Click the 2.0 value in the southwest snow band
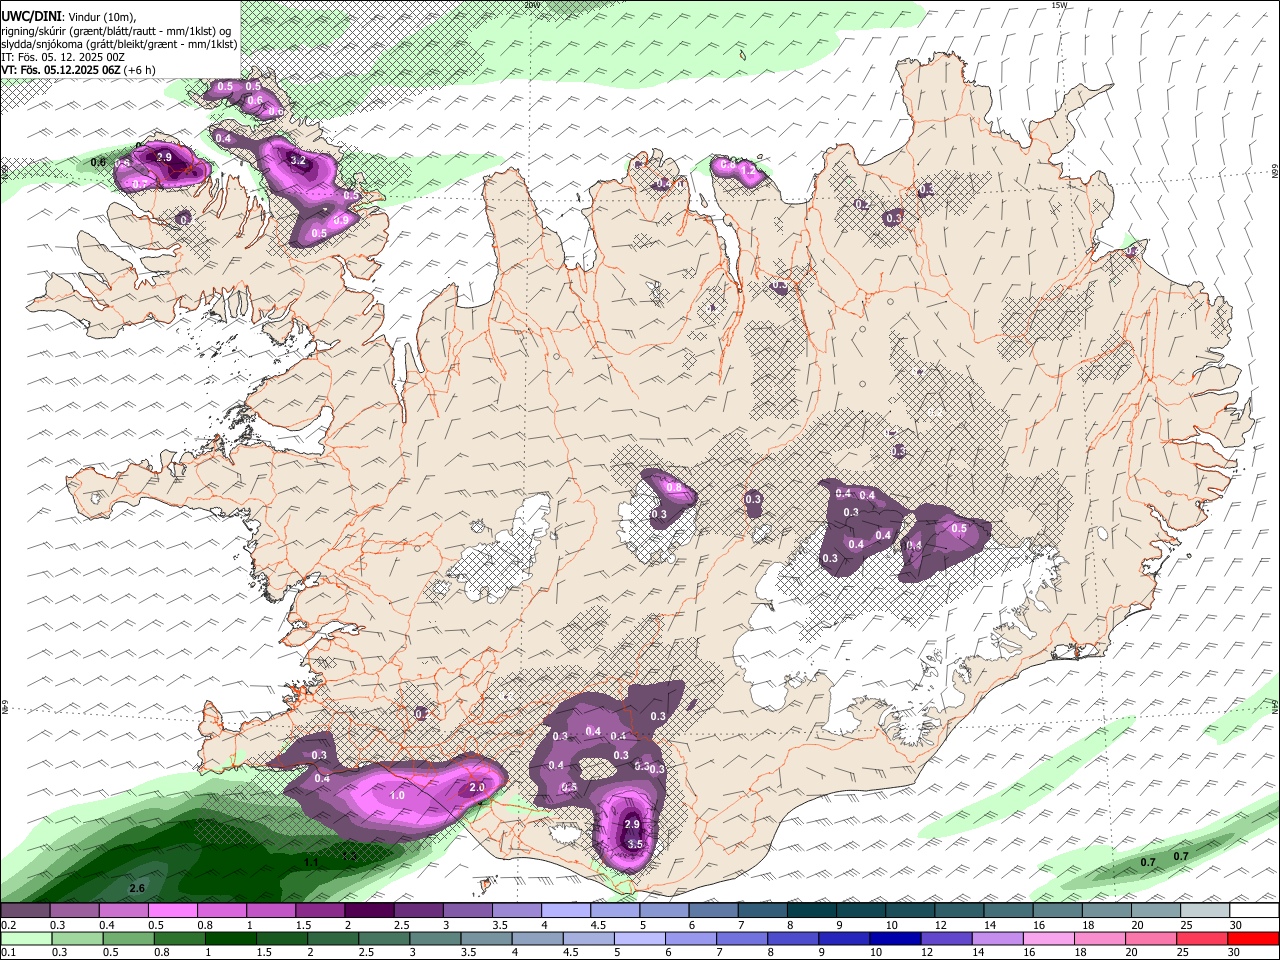Screen dimensions: 1280x960 pyautogui.click(x=477, y=787)
